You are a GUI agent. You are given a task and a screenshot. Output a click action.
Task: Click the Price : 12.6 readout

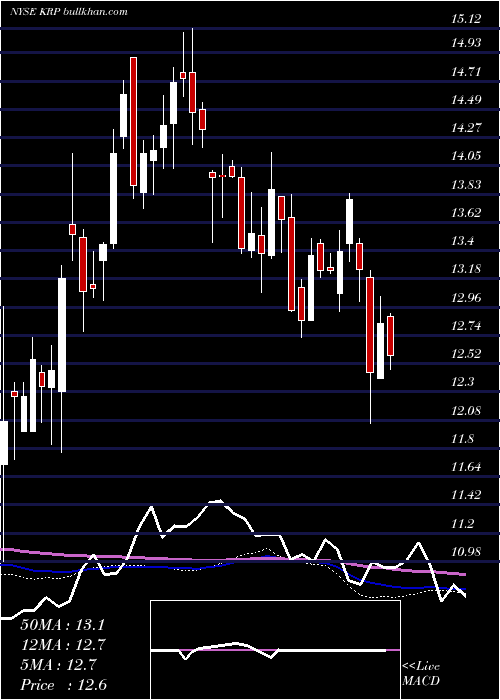point(63,685)
